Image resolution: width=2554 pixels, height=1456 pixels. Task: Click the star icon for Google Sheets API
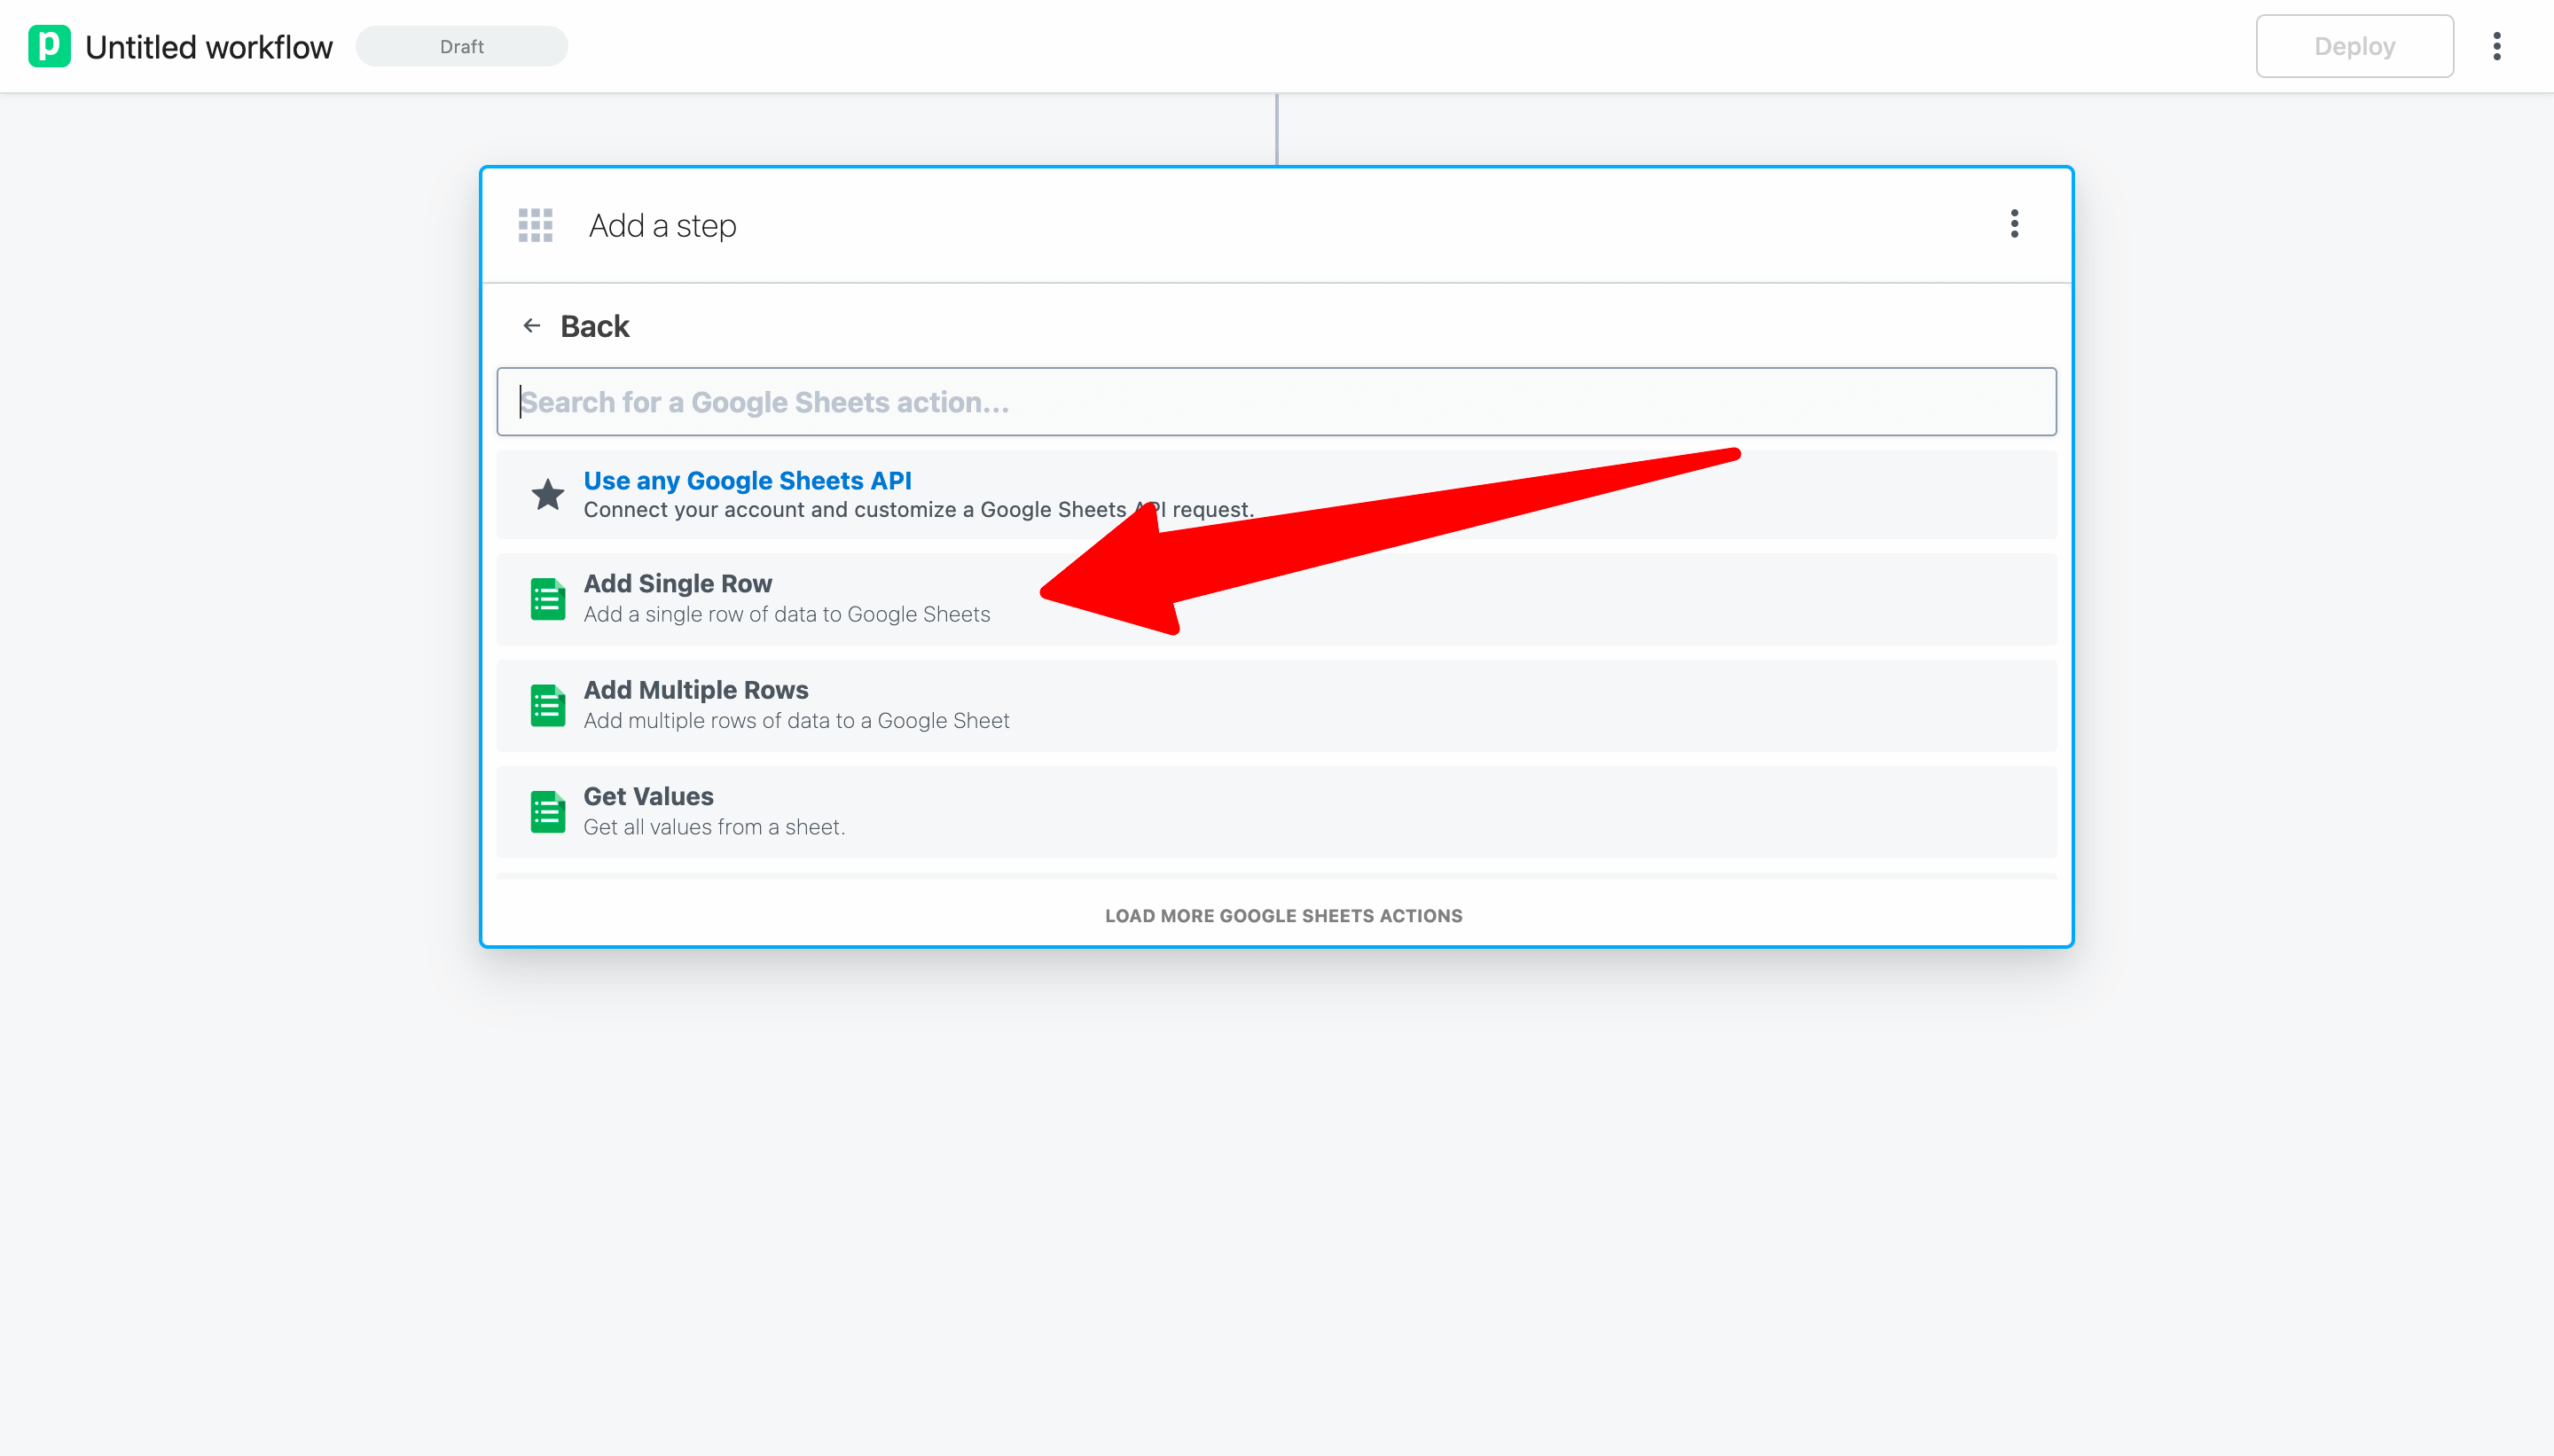click(547, 494)
